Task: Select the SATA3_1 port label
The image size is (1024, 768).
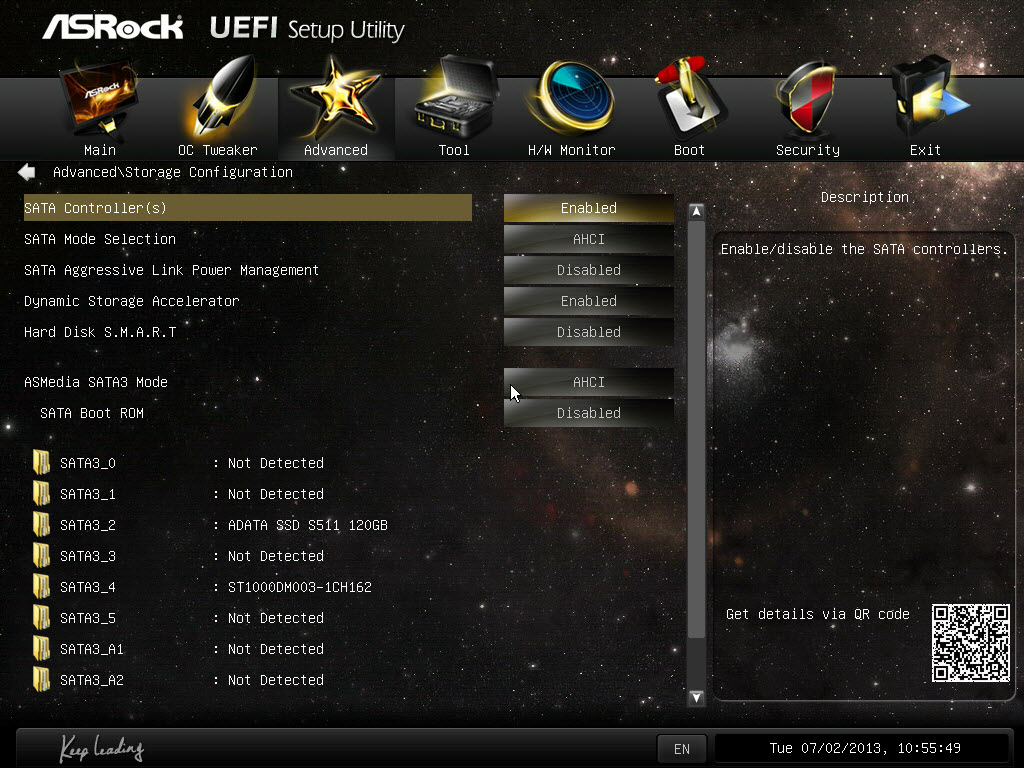Action: [88, 494]
